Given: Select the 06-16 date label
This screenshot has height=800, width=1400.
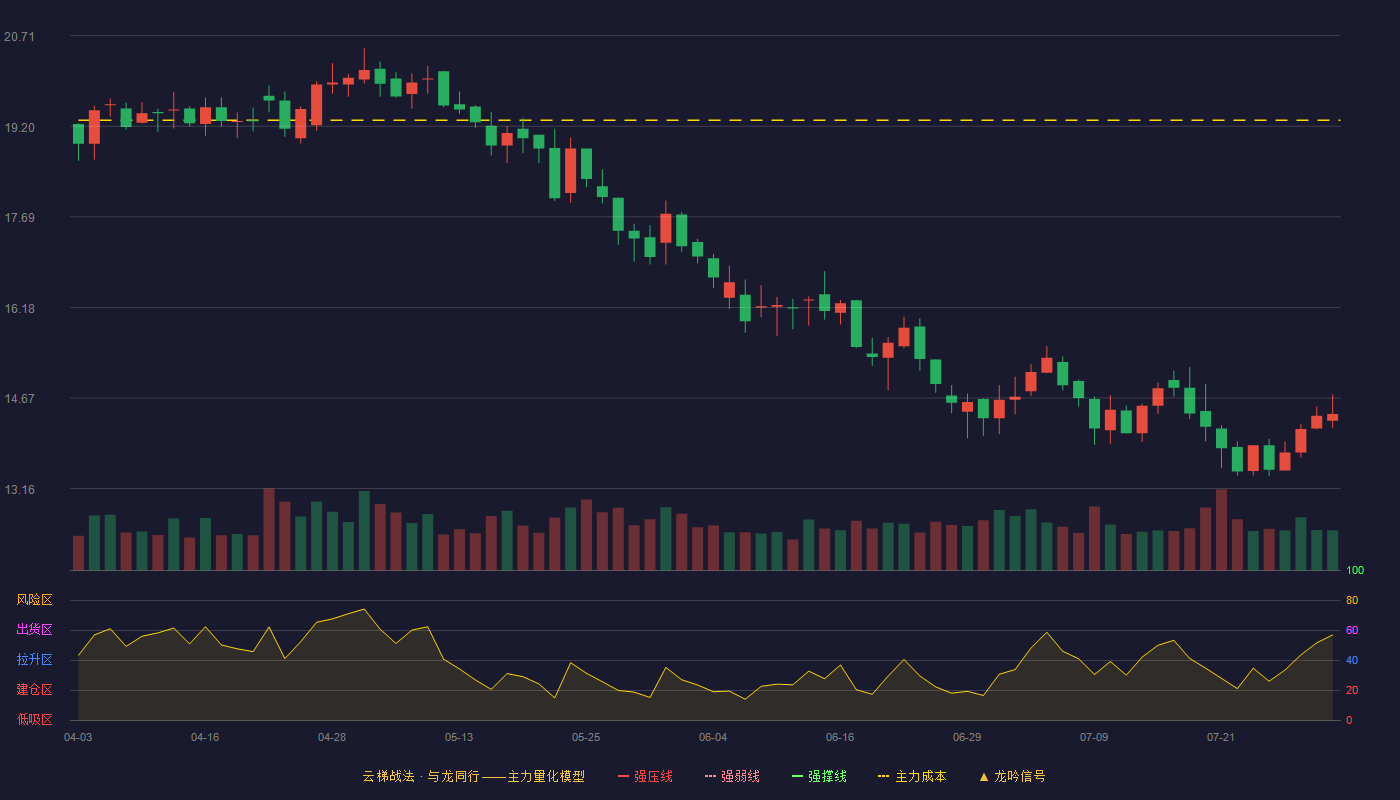Looking at the screenshot, I should (840, 737).
